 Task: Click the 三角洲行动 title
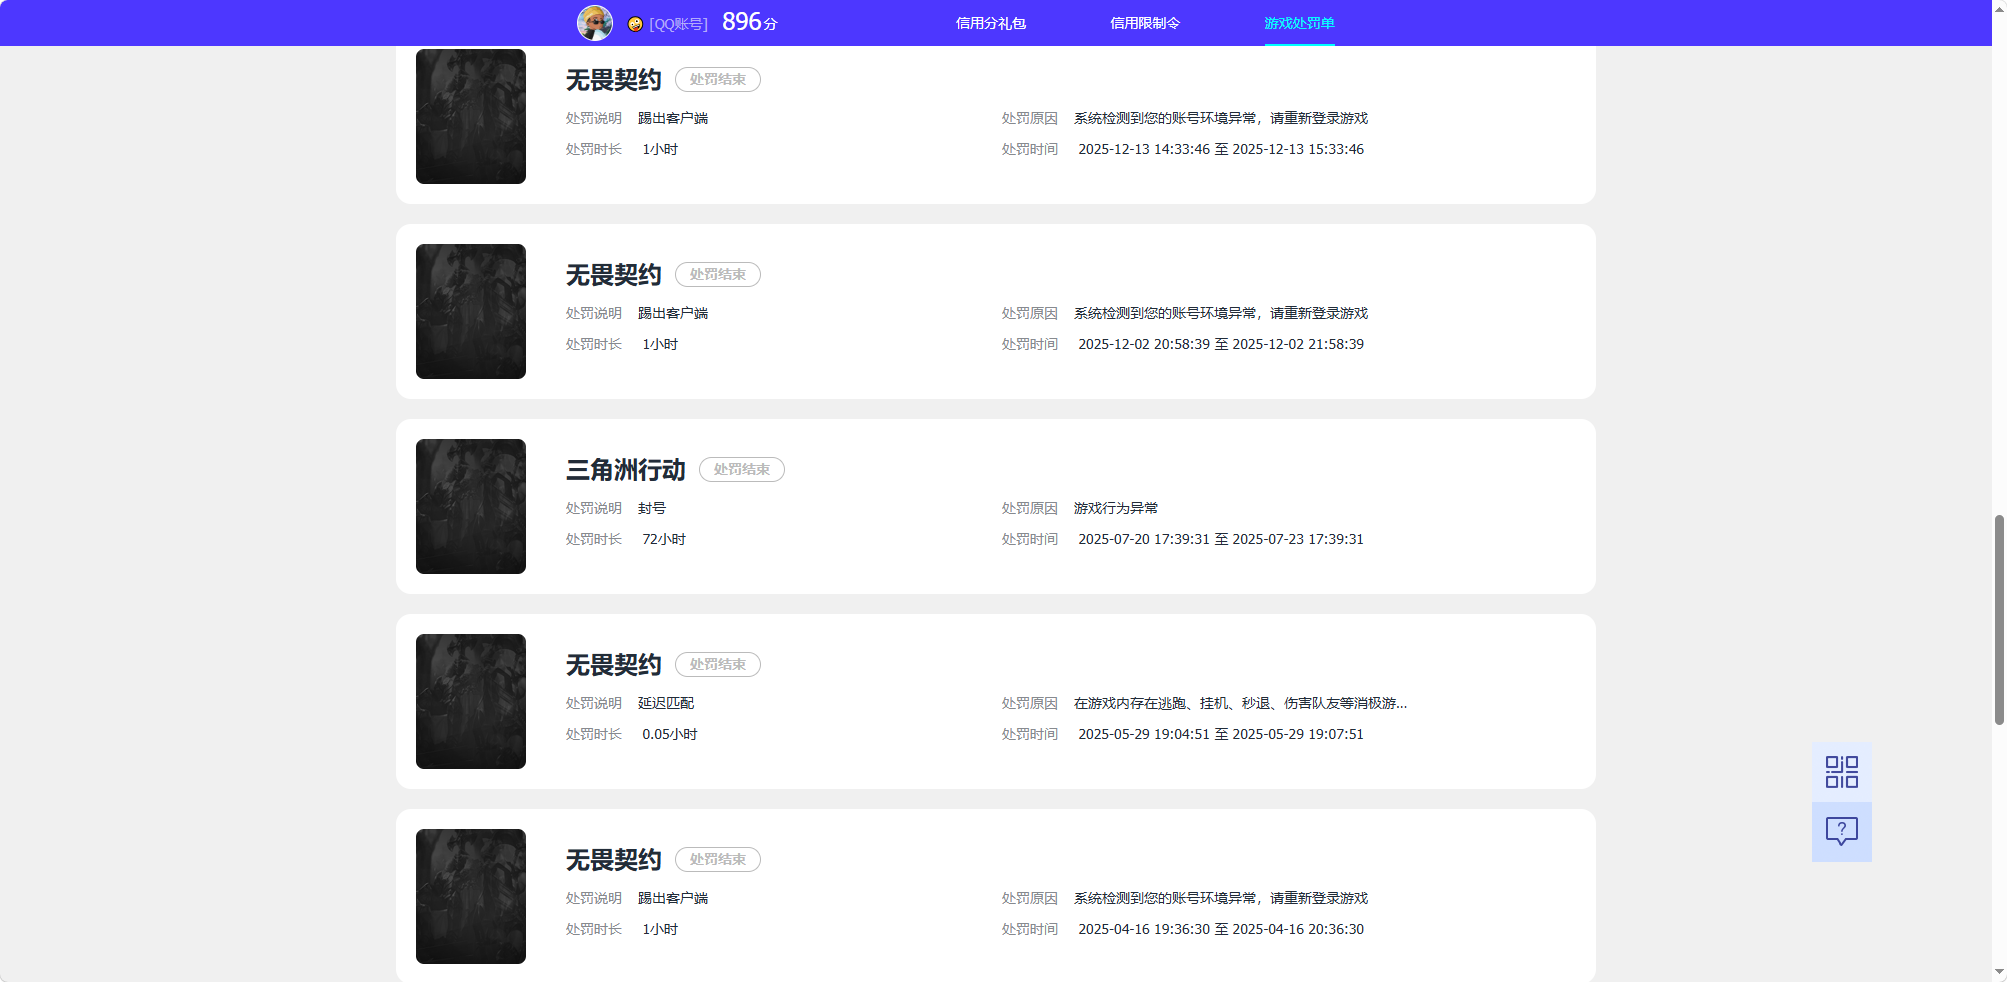tap(626, 470)
